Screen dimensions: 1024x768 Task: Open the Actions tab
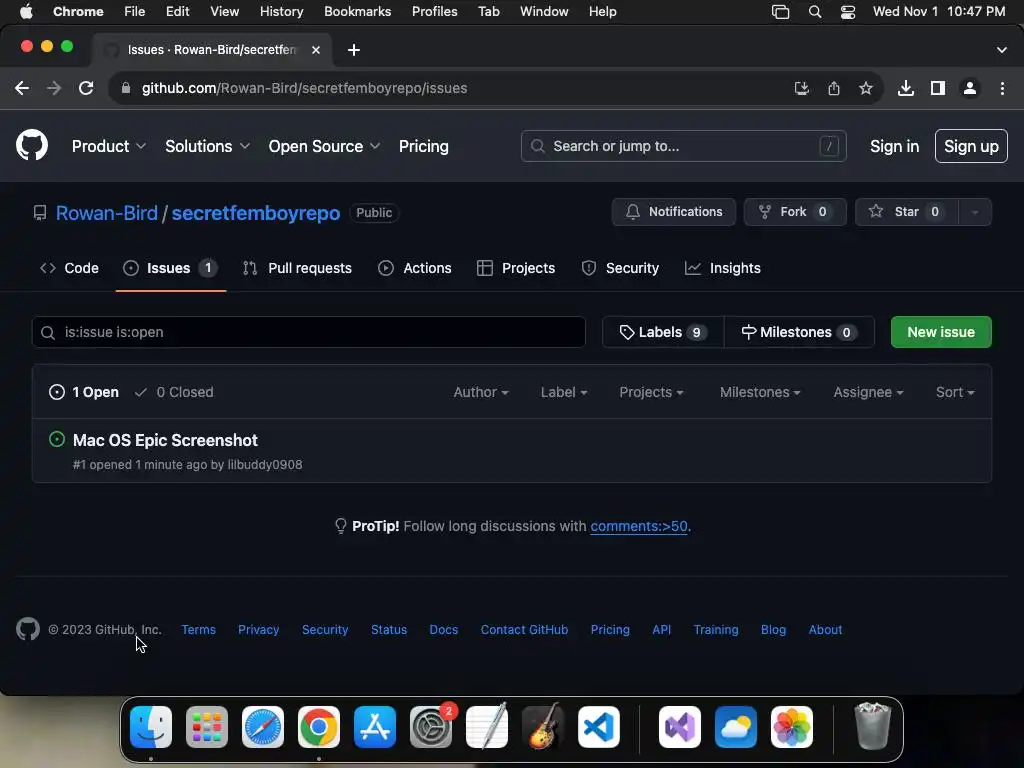(x=415, y=268)
